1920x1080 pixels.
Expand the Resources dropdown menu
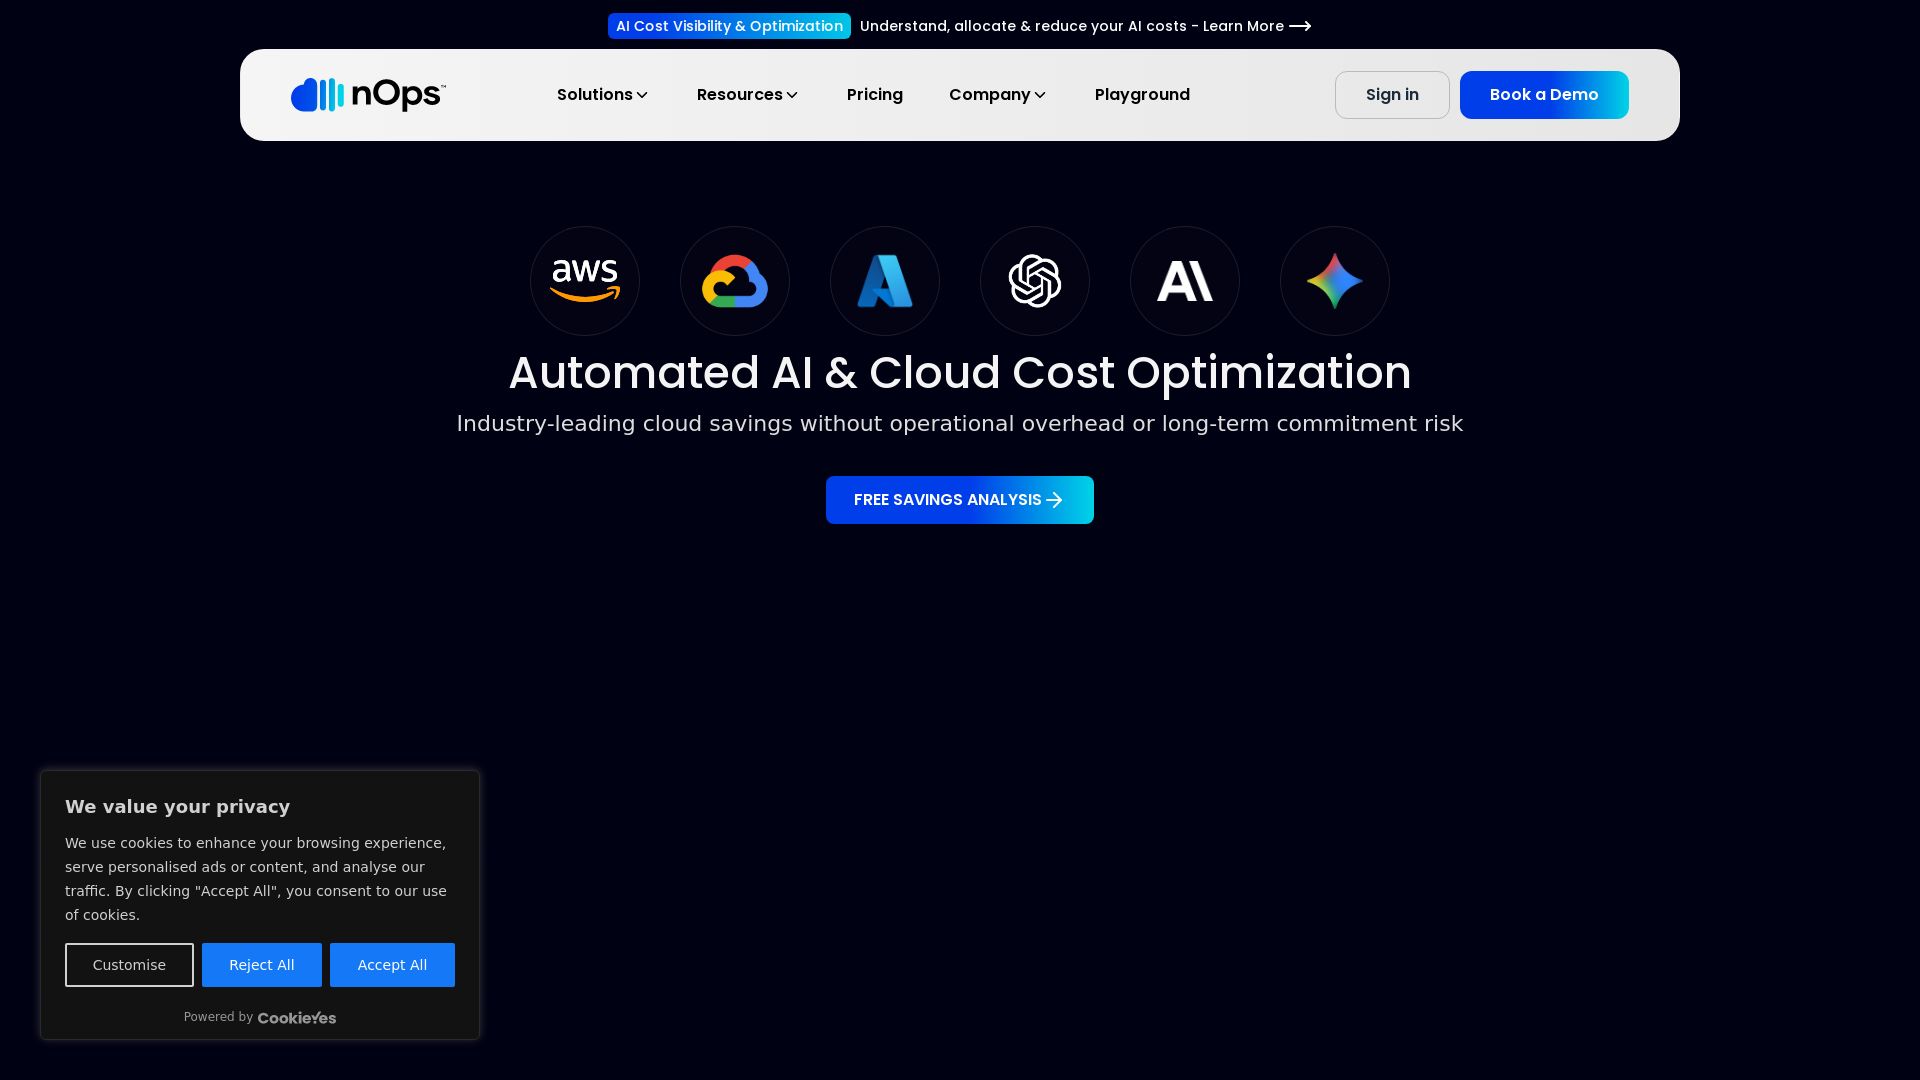pos(748,95)
